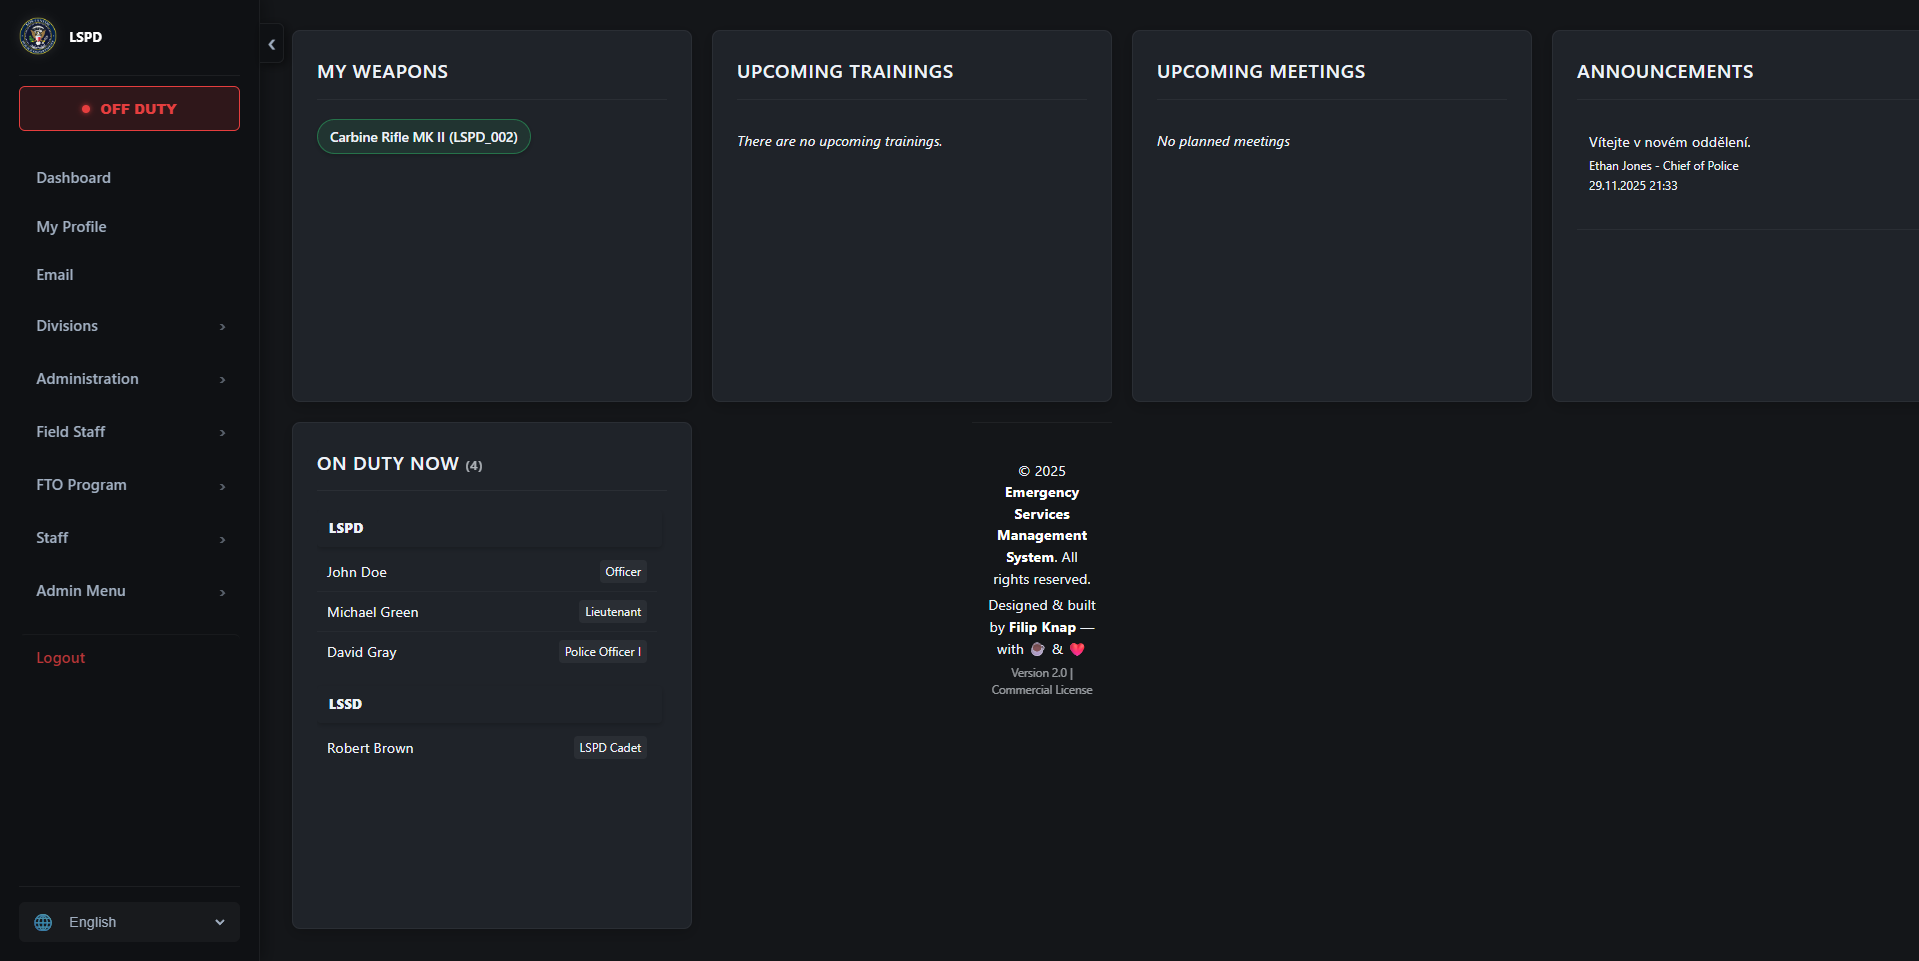This screenshot has height=961, width=1919.
Task: Select David Gray in on-duty list
Action: coord(362,652)
